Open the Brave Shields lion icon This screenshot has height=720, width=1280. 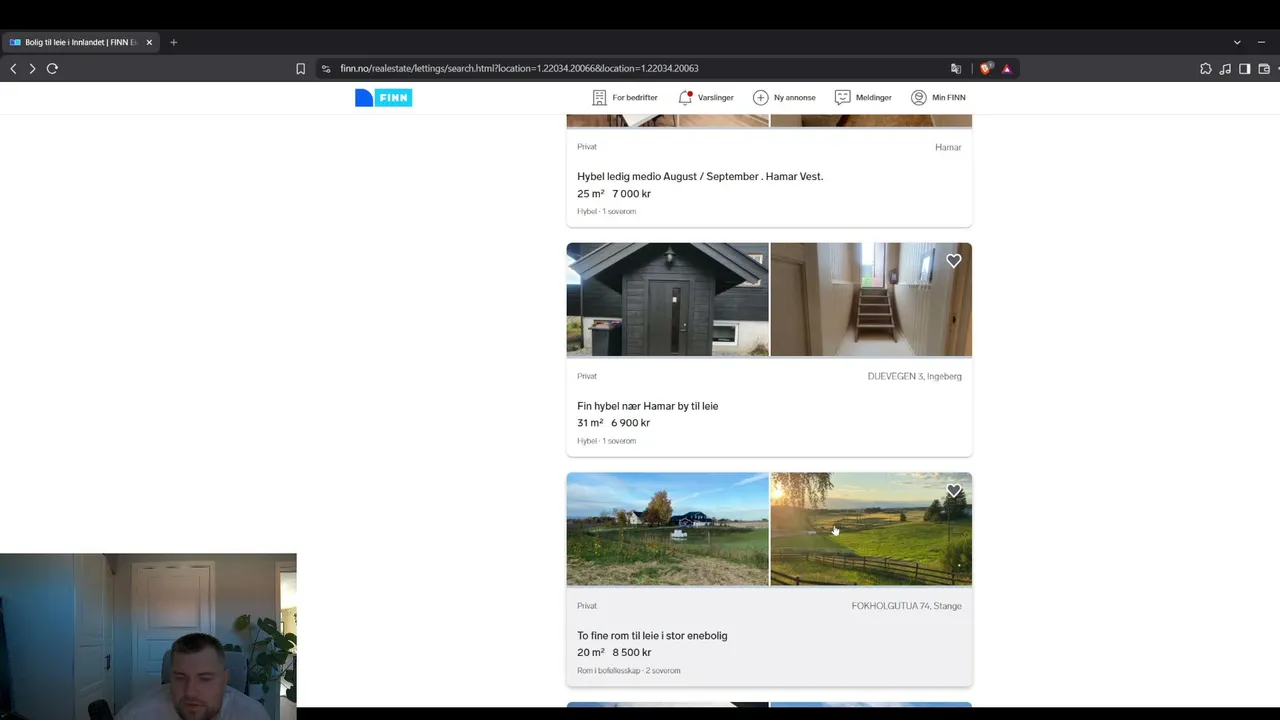(986, 68)
